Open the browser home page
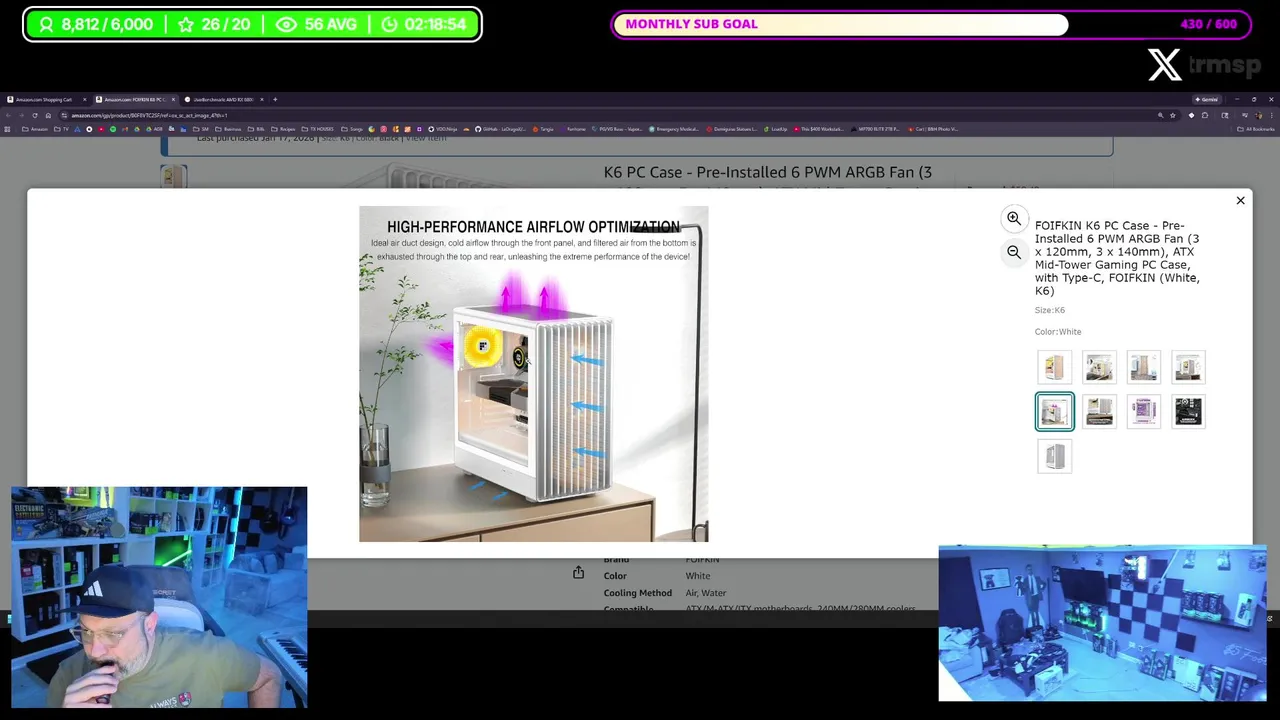Image resolution: width=1280 pixels, height=720 pixels. click(48, 115)
